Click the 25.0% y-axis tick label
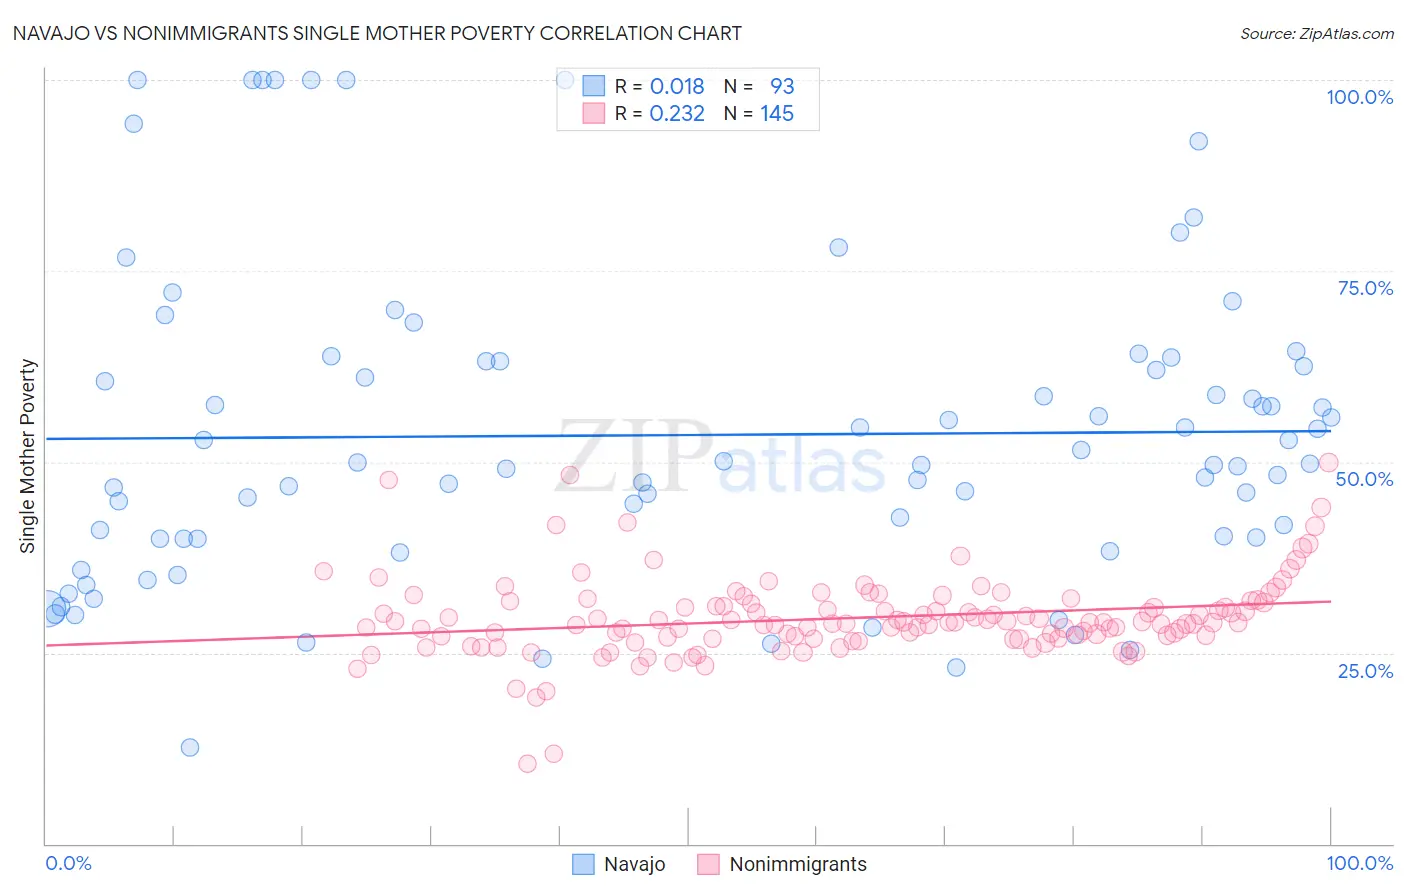 coord(1365,670)
